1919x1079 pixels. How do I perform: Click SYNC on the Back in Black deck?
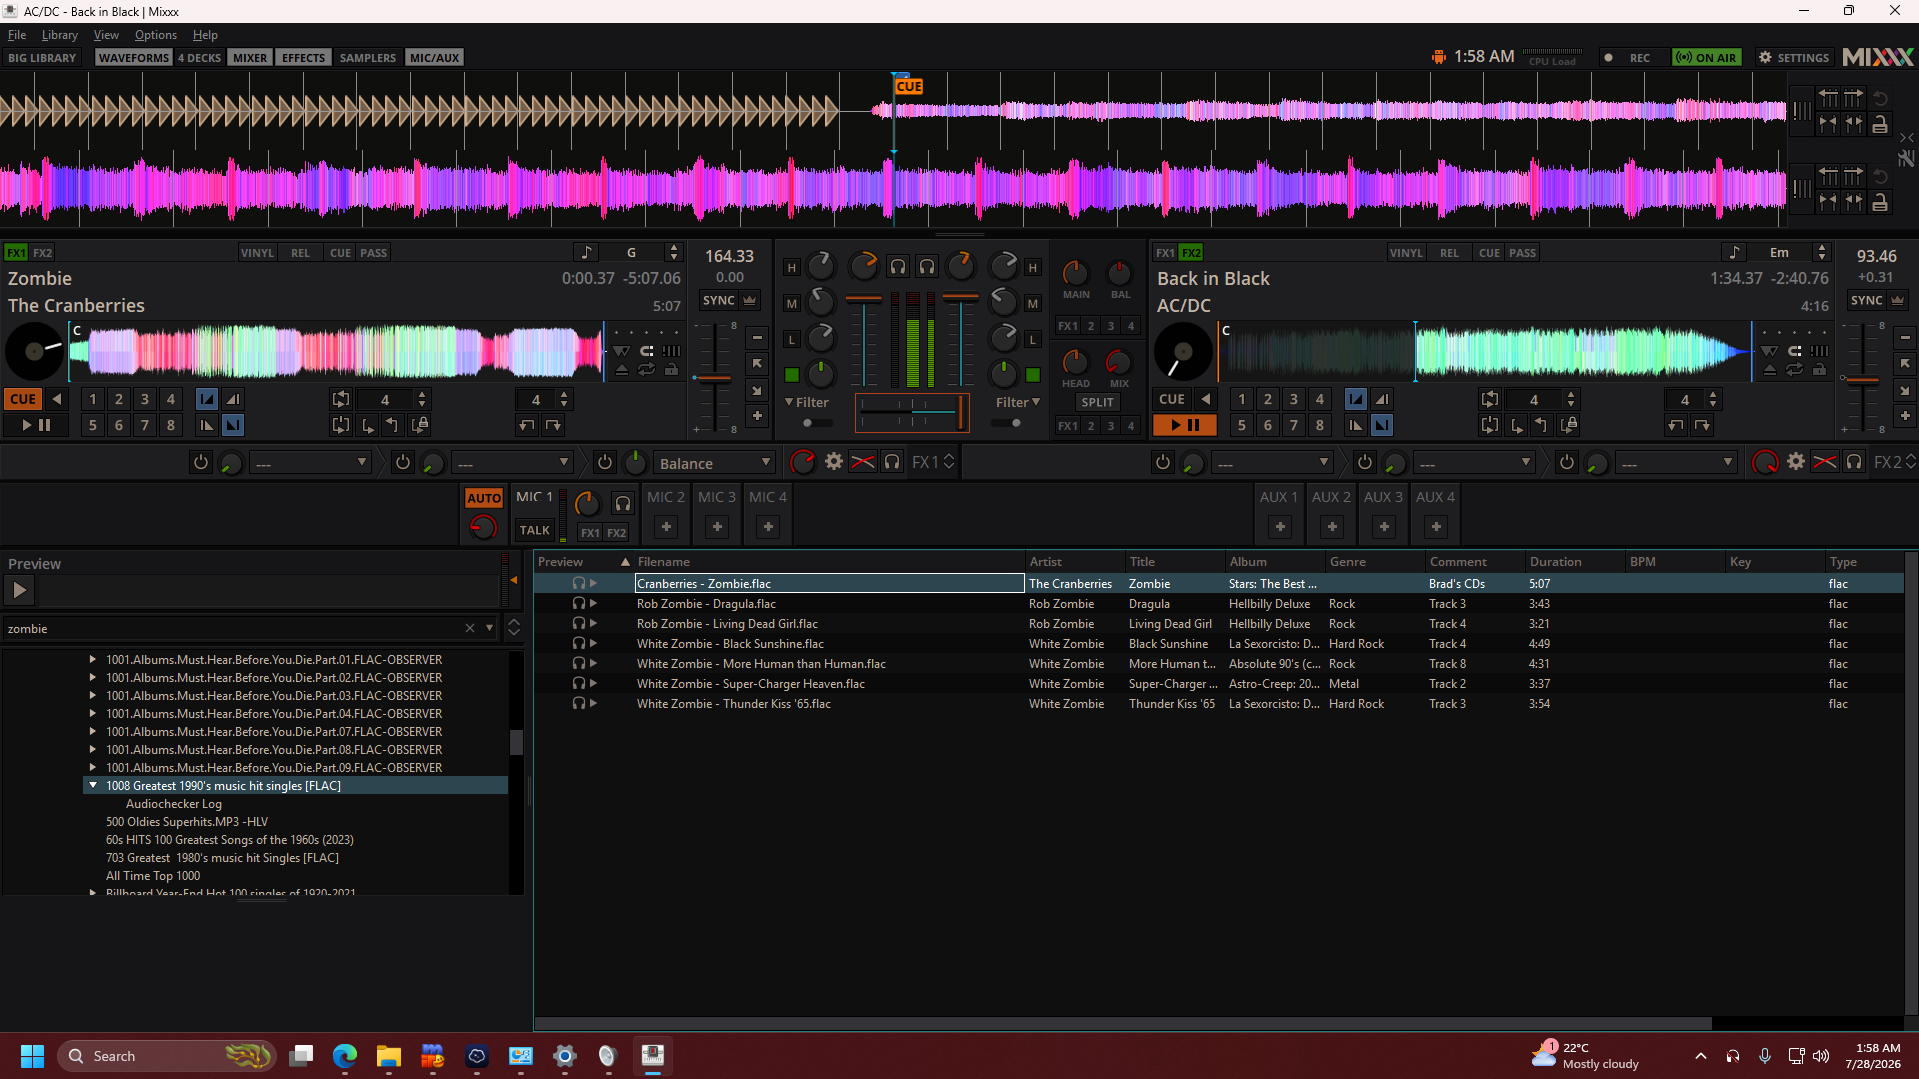(1866, 300)
